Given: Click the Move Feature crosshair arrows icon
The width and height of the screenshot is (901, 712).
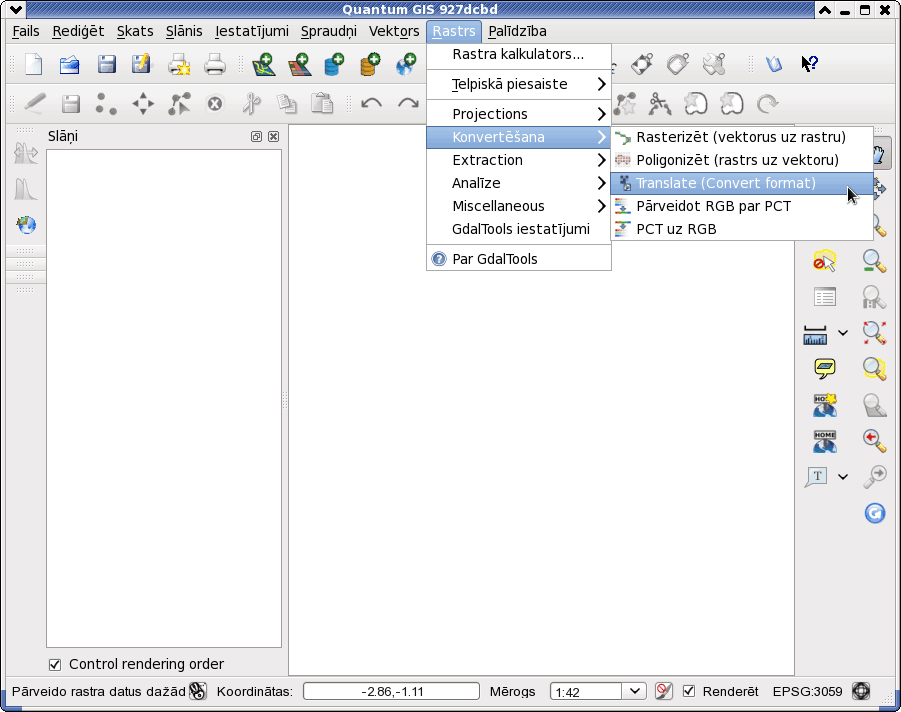Looking at the screenshot, I should click(143, 104).
